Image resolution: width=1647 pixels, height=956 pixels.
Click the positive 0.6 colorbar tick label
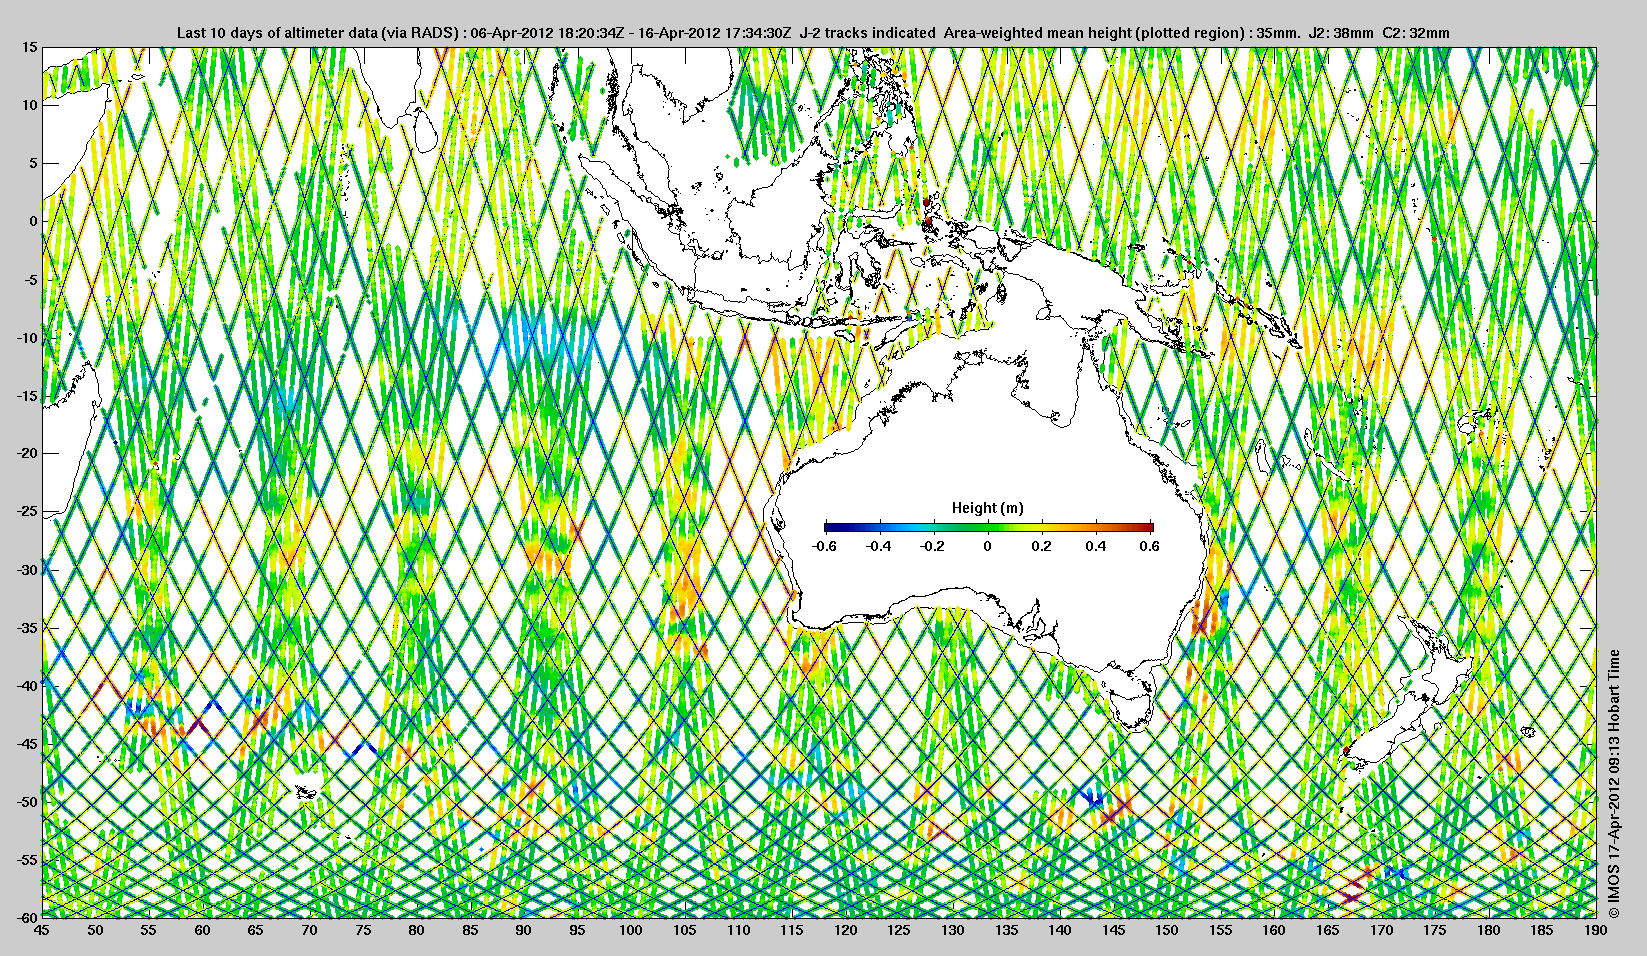pyautogui.click(x=1150, y=546)
